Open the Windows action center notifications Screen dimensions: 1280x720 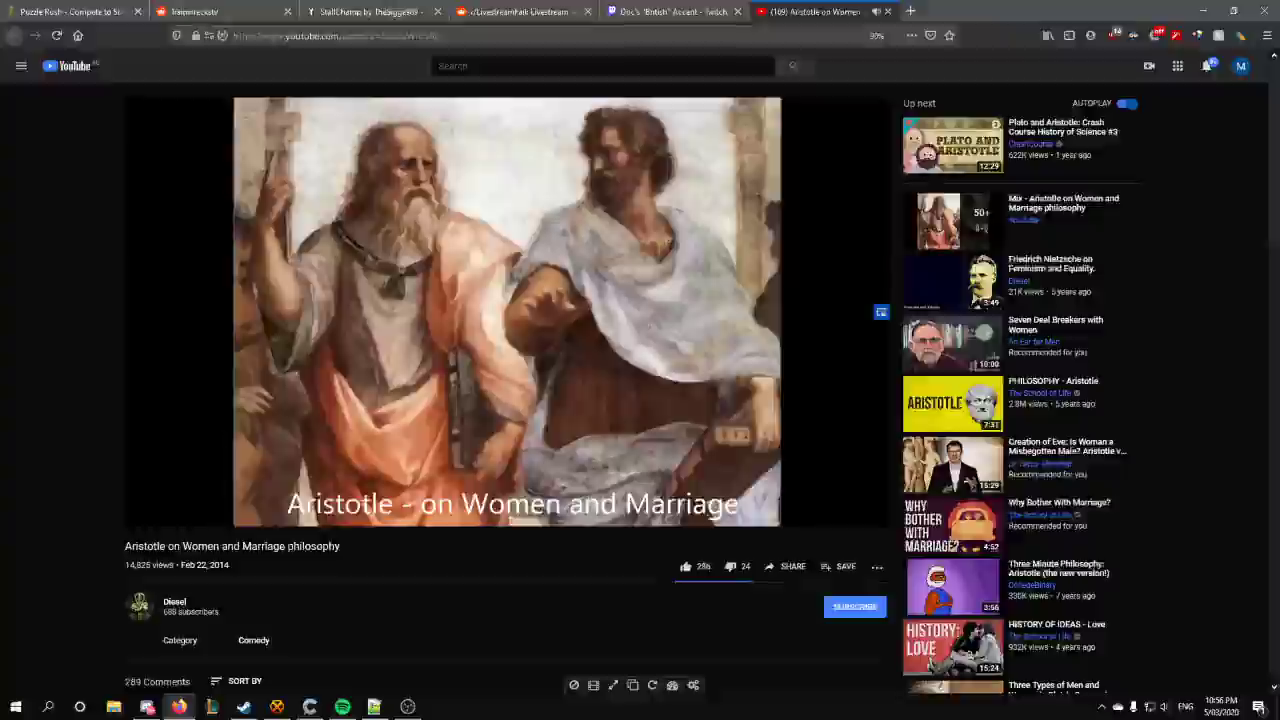pyautogui.click(x=1259, y=707)
